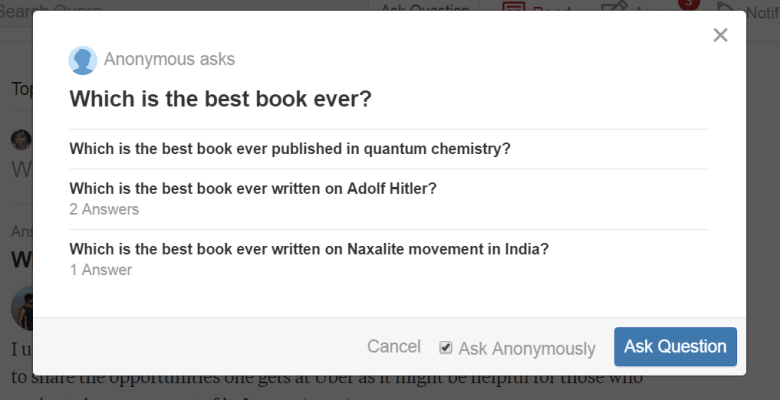Click the Ask Anonymously label text
This screenshot has width=780, height=400.
tap(527, 349)
